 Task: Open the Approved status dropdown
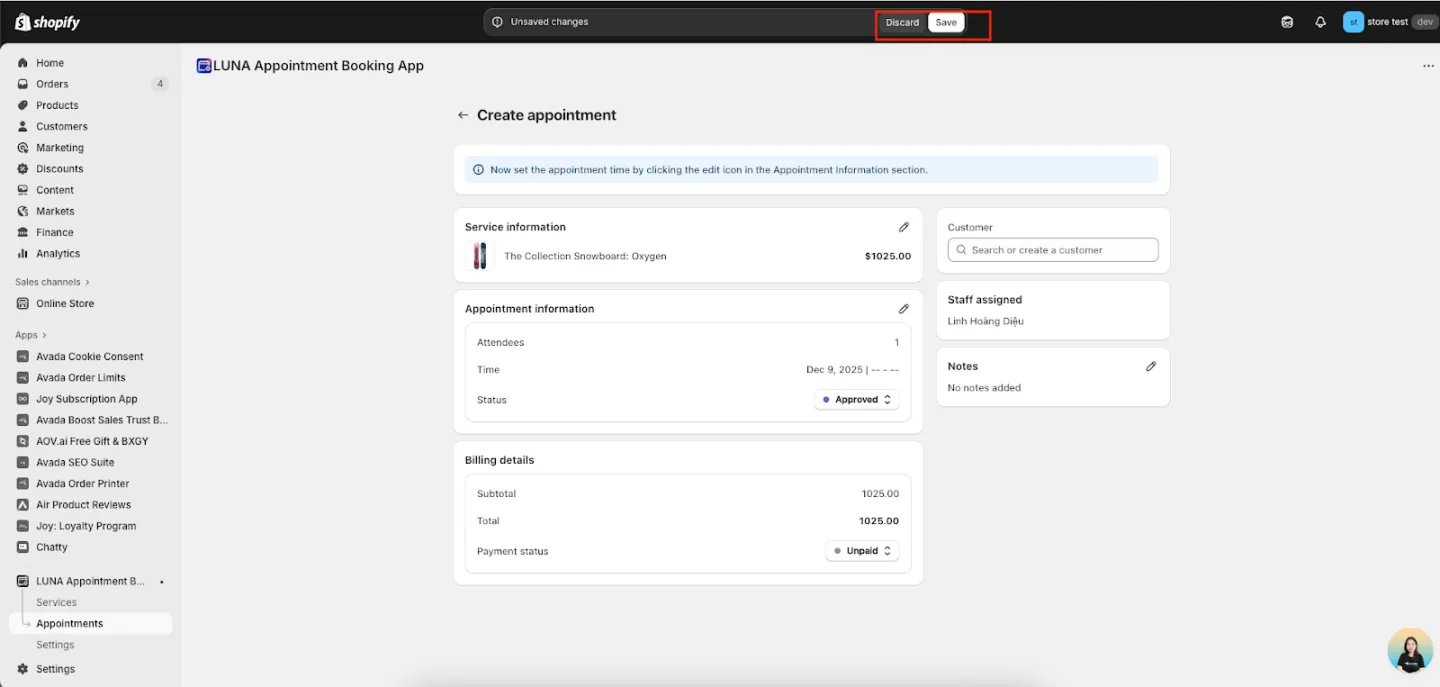pyautogui.click(x=857, y=400)
